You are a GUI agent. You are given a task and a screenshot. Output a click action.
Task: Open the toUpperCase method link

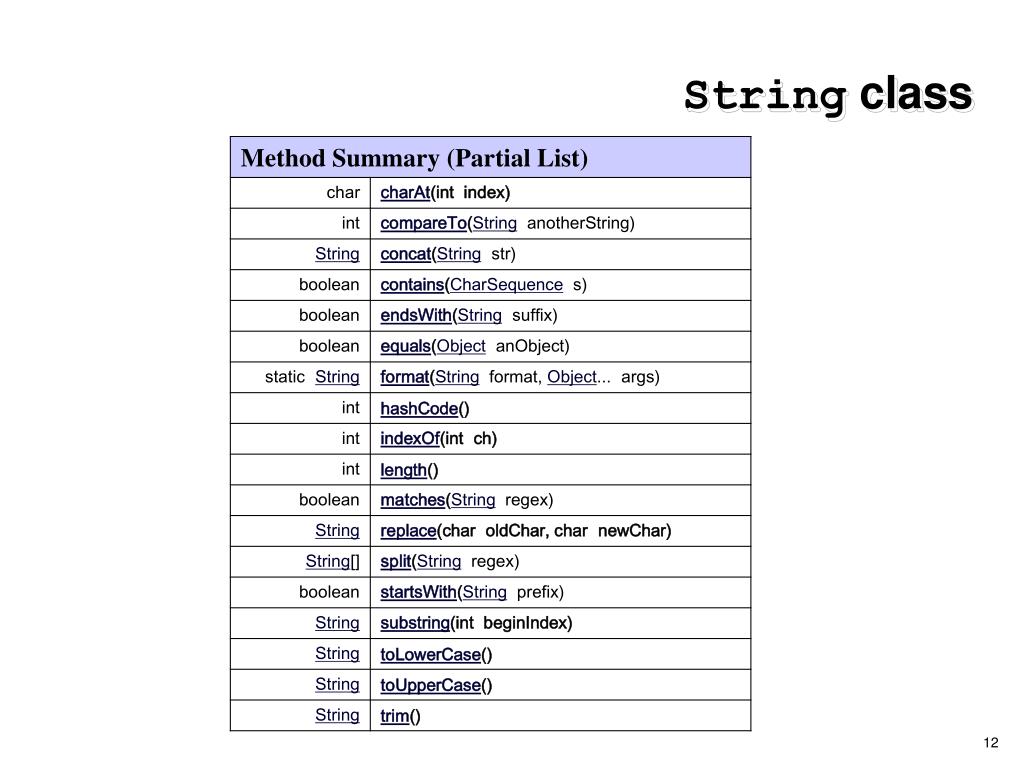pyautogui.click(x=430, y=685)
